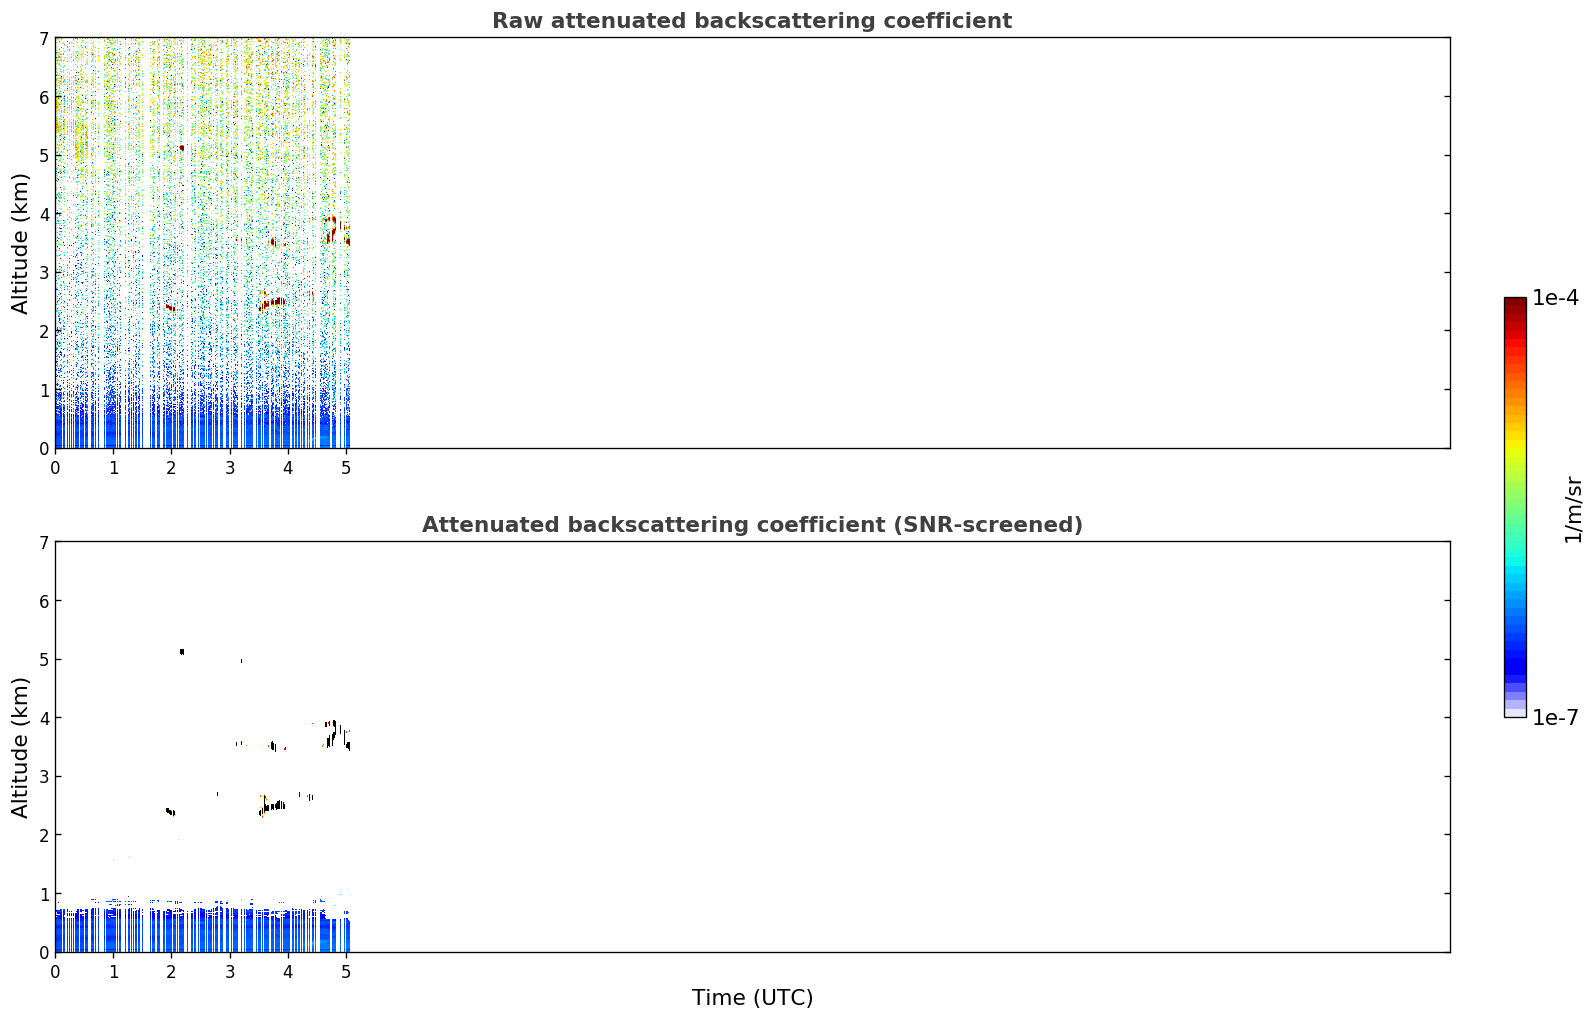Click the y-axis tick '4' in bottom plot
This screenshot has height=1020, width=1595.
43,718
